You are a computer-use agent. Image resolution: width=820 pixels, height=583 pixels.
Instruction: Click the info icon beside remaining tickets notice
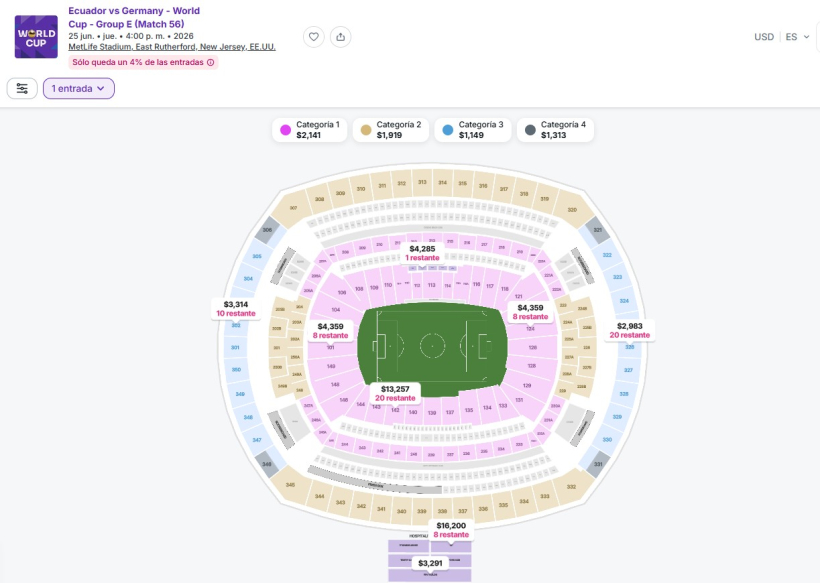point(211,62)
